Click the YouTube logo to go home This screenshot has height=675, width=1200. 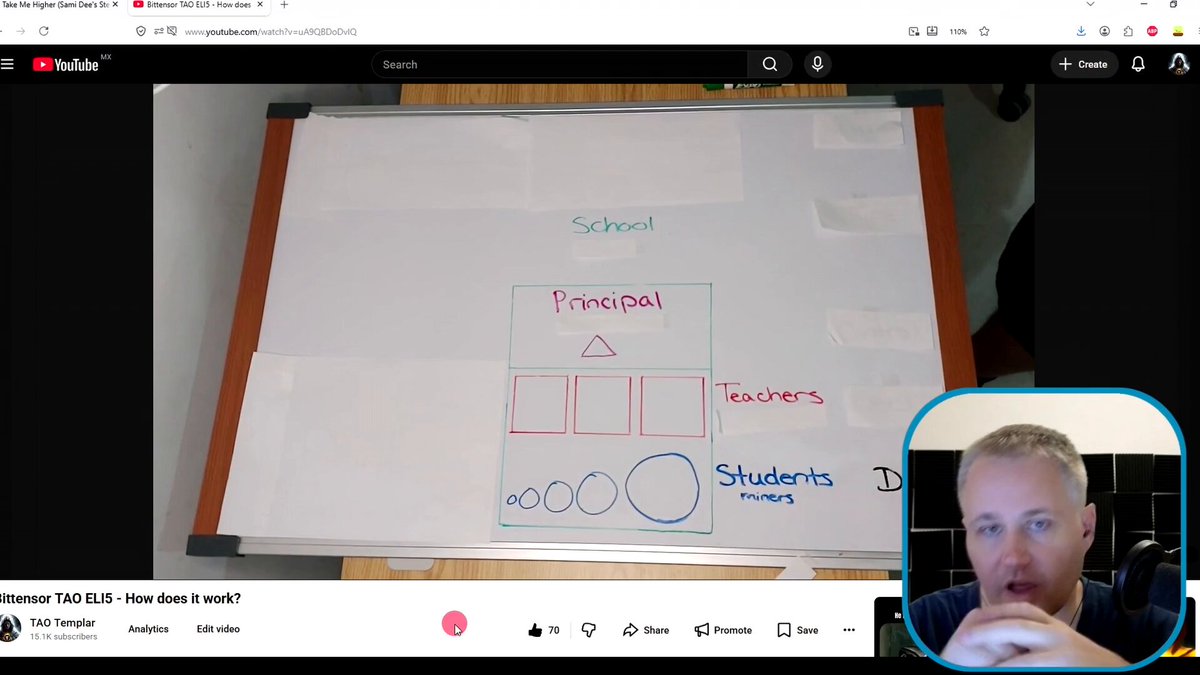pyautogui.click(x=66, y=64)
